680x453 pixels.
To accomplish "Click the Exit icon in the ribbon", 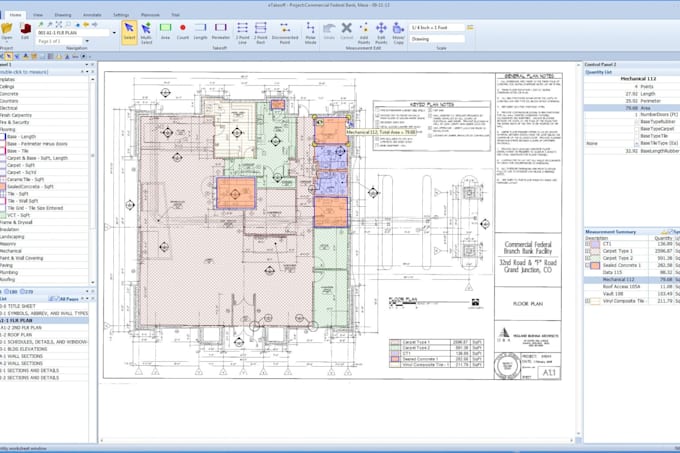I will [x=25, y=32].
